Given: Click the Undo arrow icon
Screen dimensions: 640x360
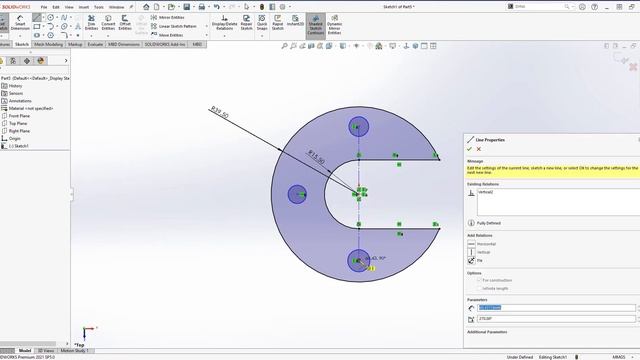Looking at the screenshot, I should pos(217,7).
